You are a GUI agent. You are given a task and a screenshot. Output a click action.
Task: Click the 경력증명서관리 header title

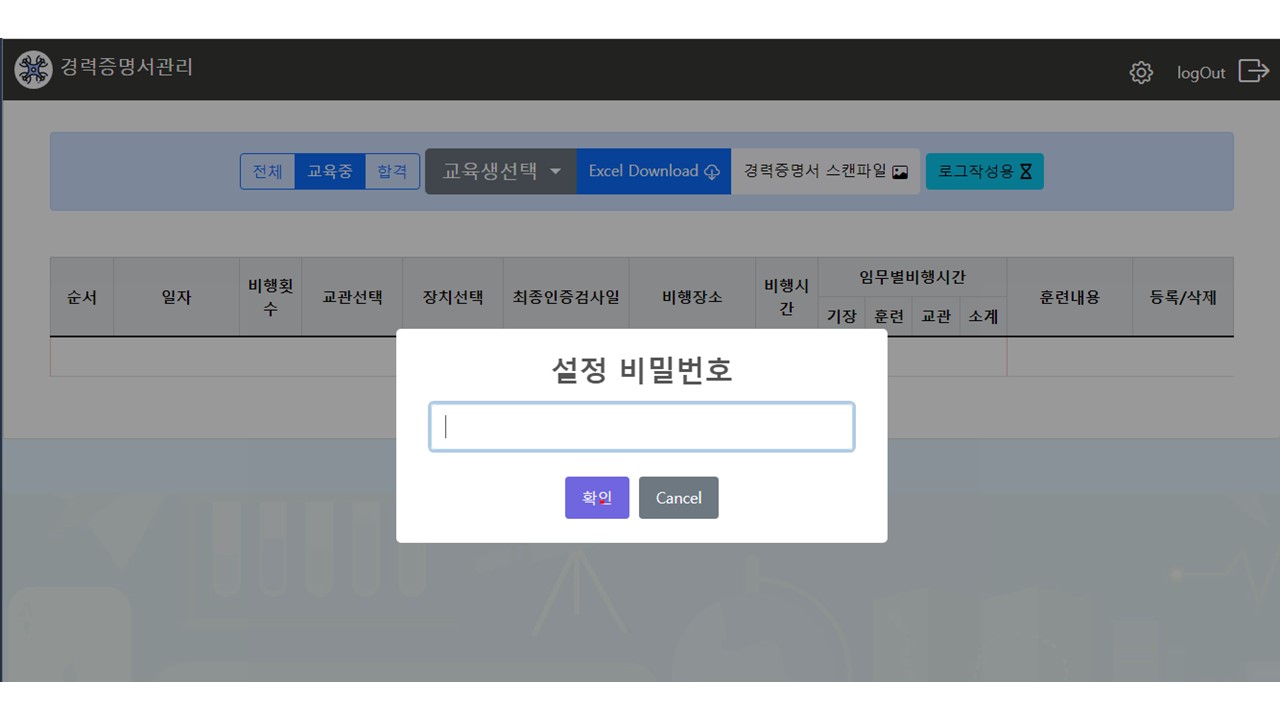(126, 68)
